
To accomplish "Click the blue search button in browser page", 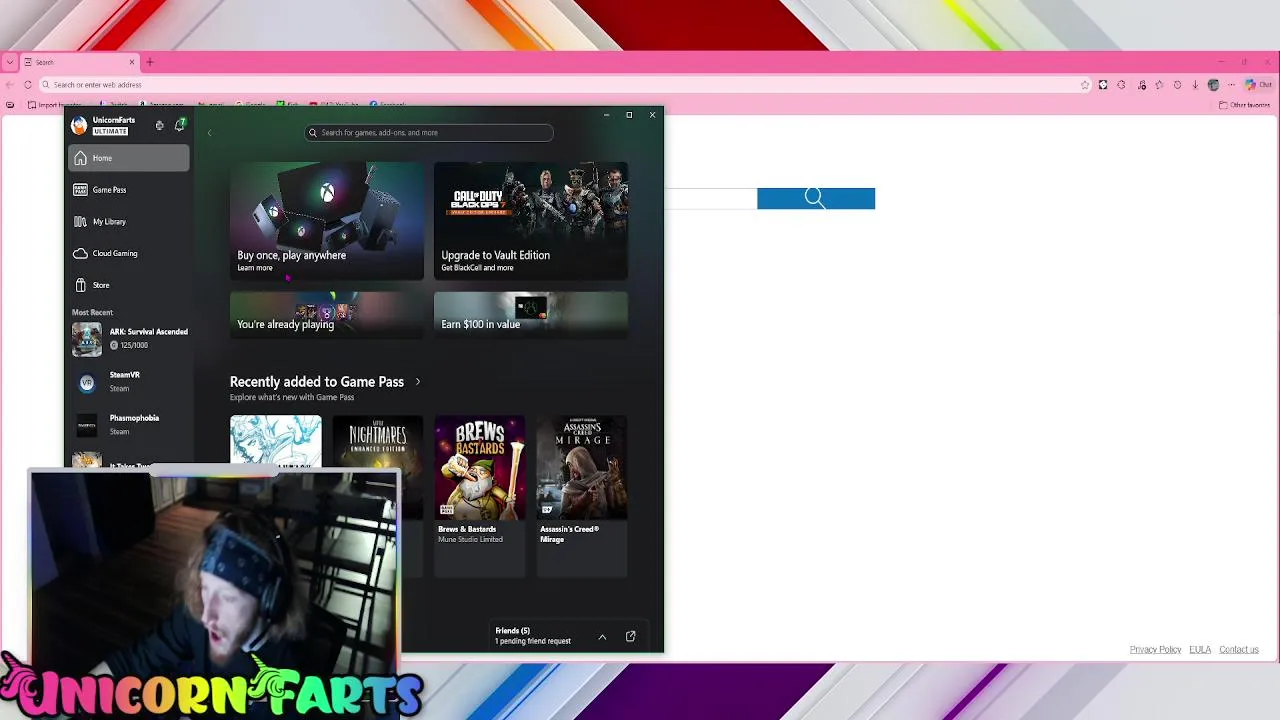I will (816, 198).
